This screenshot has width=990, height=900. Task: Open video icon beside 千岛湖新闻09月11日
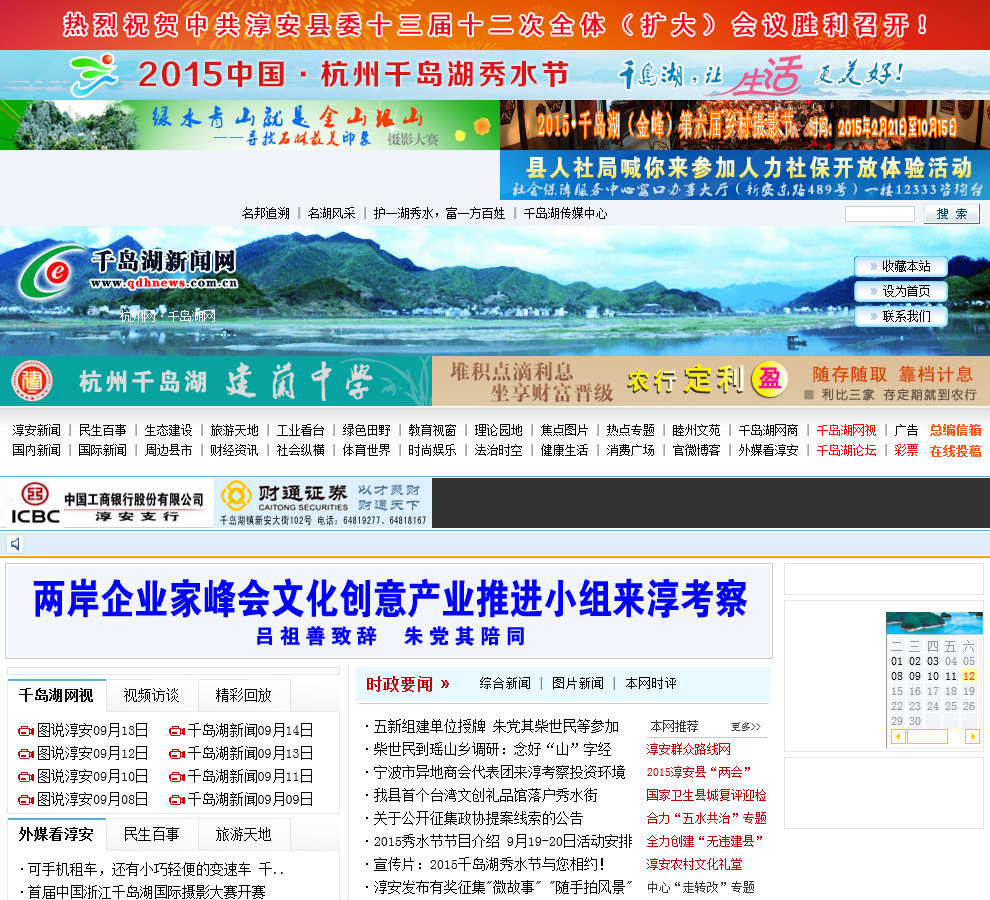(177, 776)
